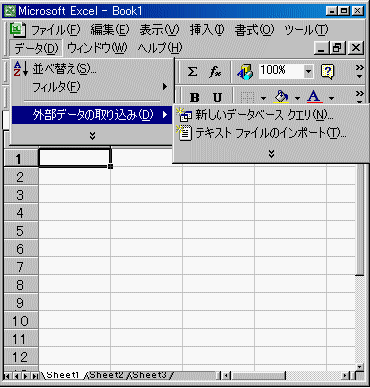
Task: Click the vertical scrollbar thumb
Action: 359,218
